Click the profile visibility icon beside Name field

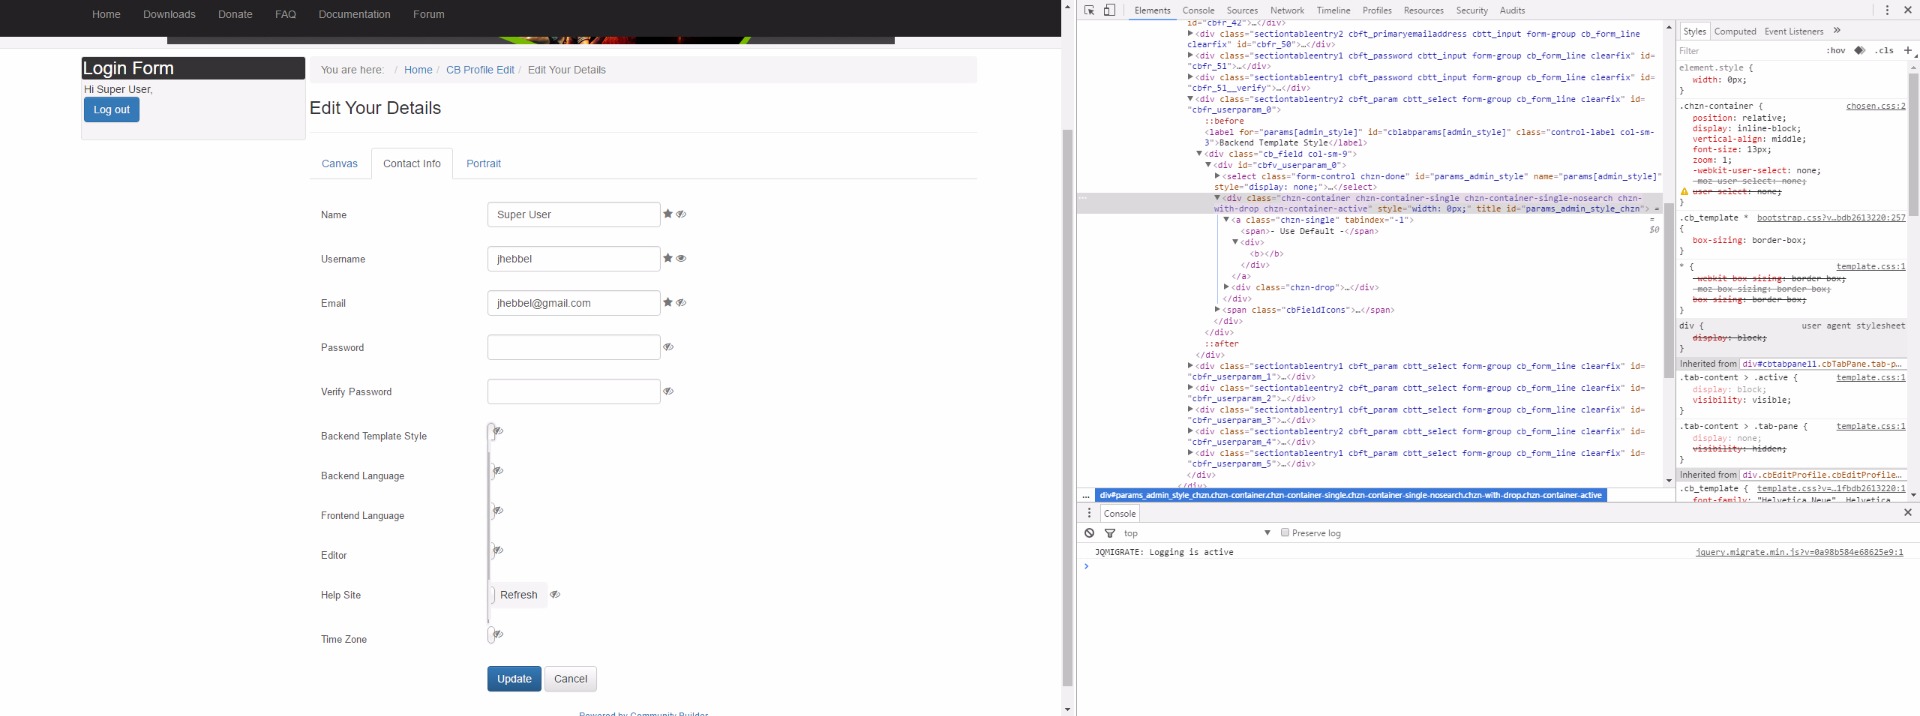[681, 214]
